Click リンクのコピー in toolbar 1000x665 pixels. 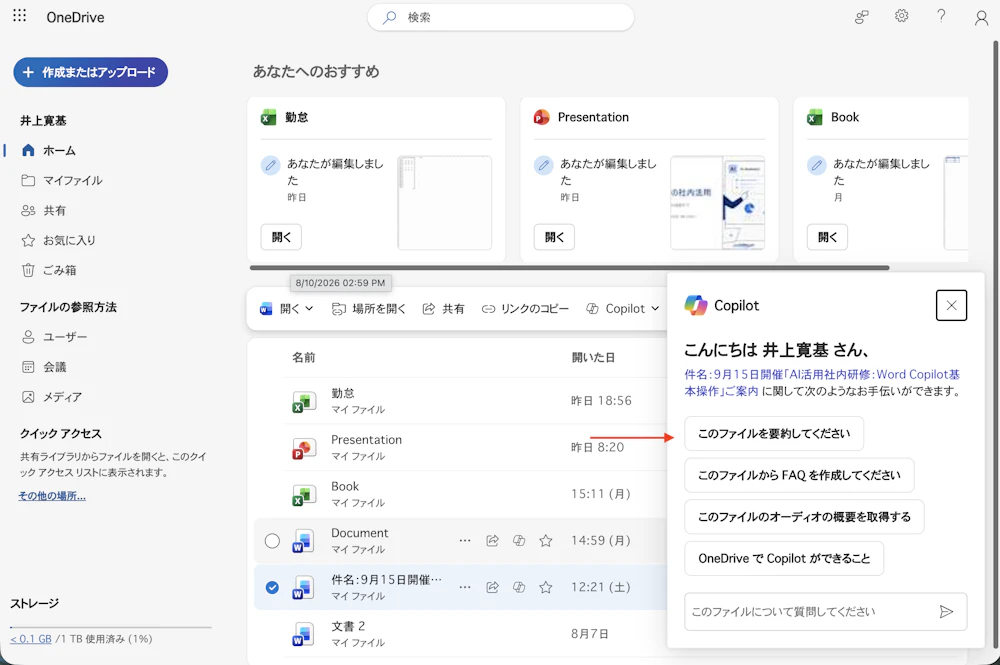(x=525, y=309)
